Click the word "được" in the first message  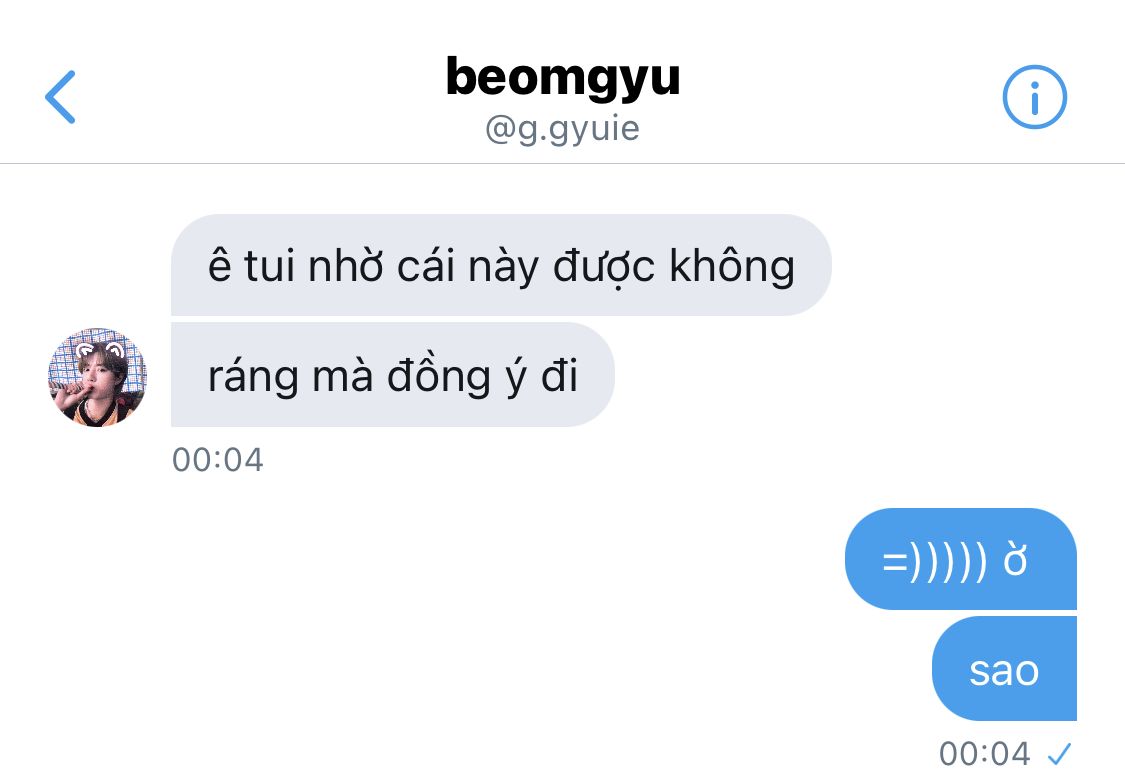(x=603, y=268)
